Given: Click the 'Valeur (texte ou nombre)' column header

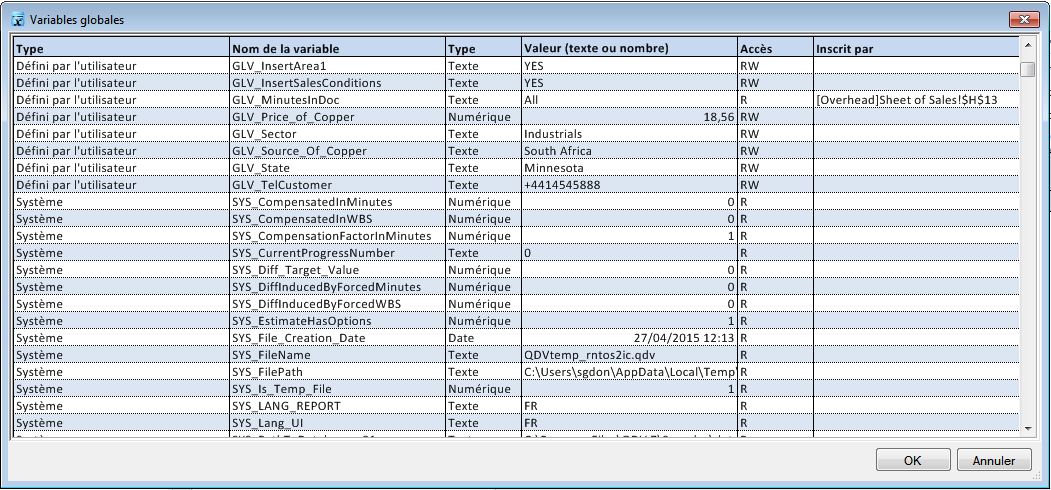Looking at the screenshot, I should 629,49.
